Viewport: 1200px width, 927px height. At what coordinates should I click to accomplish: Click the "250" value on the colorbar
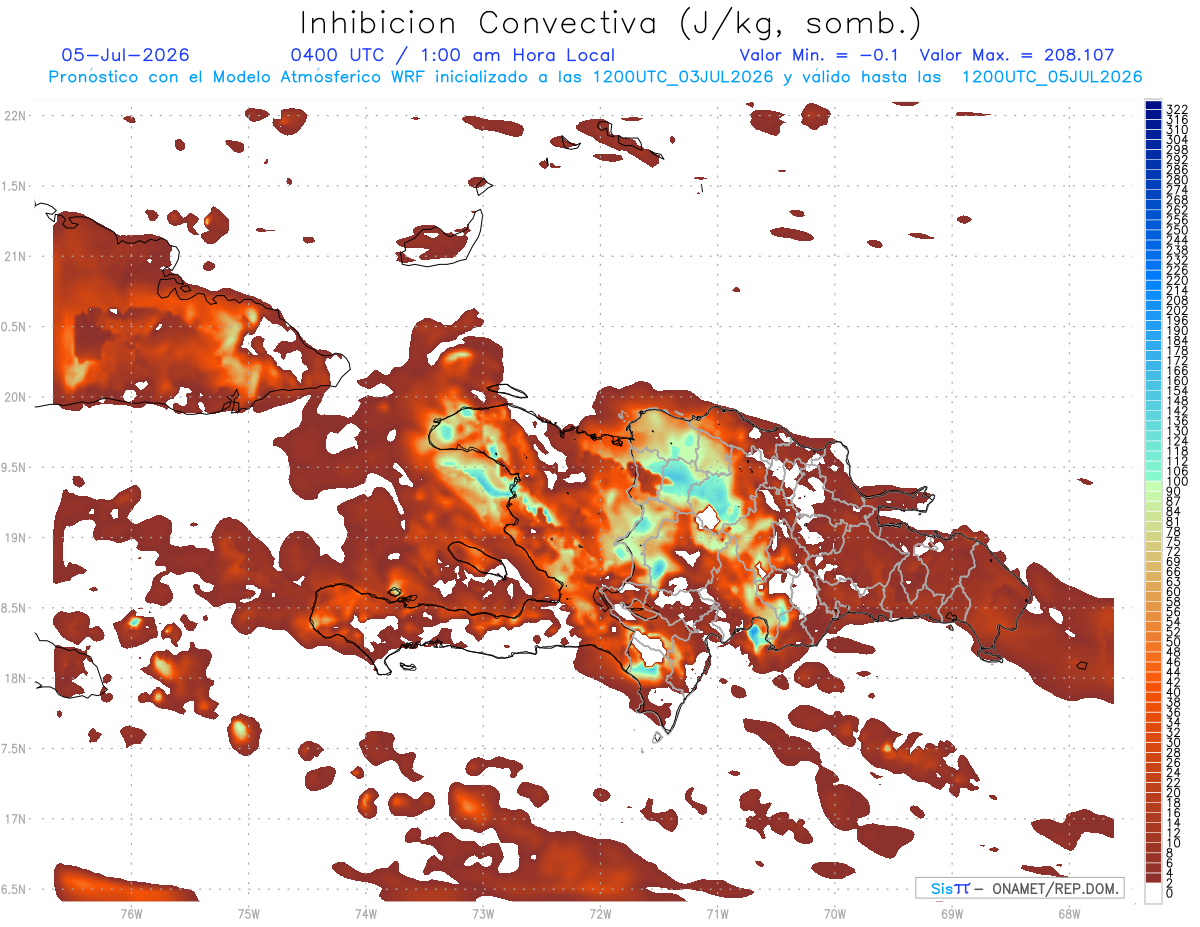pyautogui.click(x=1176, y=230)
